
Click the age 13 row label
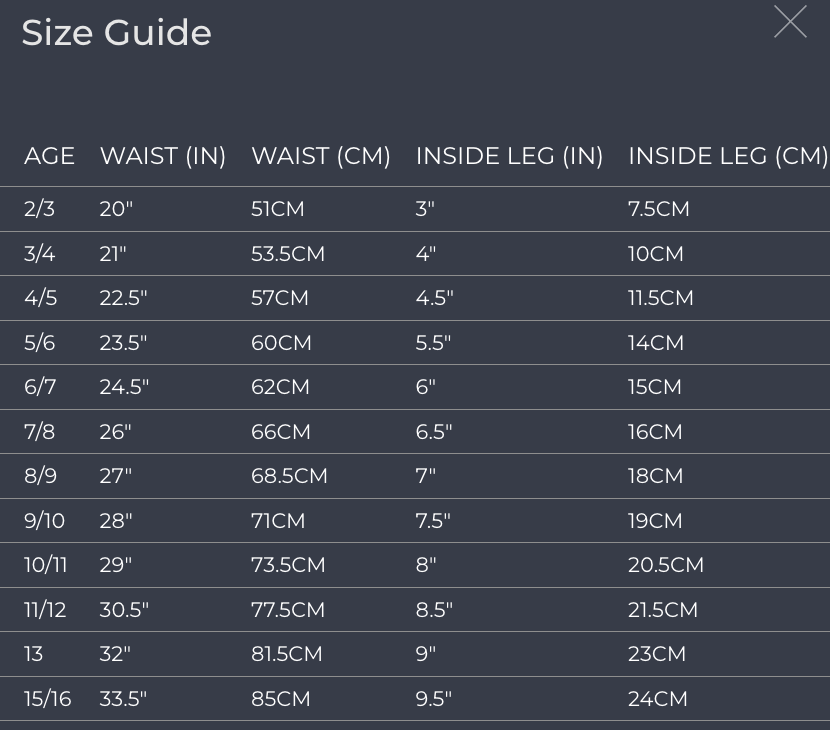pyautogui.click(x=33, y=653)
